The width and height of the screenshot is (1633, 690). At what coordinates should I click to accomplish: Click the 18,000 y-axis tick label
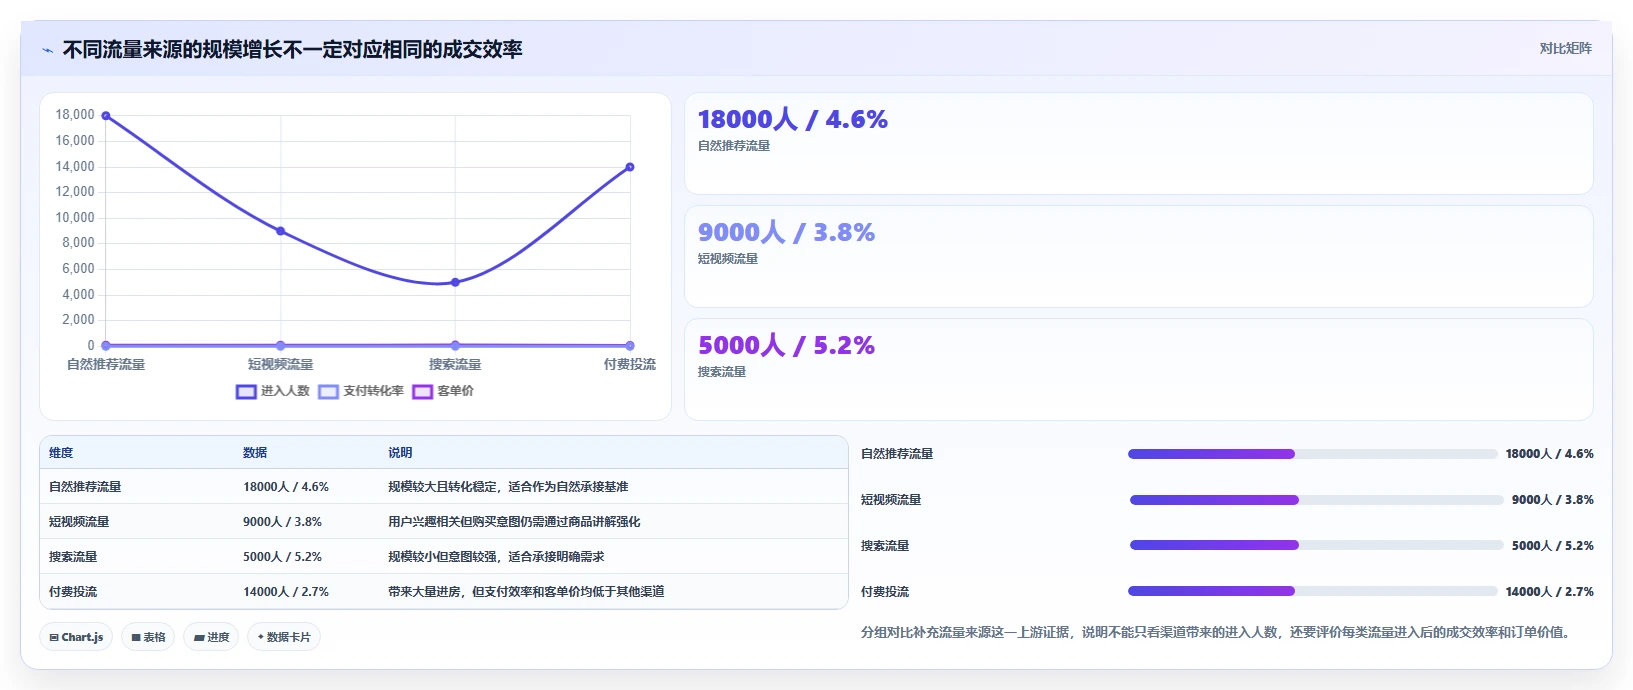click(75, 115)
